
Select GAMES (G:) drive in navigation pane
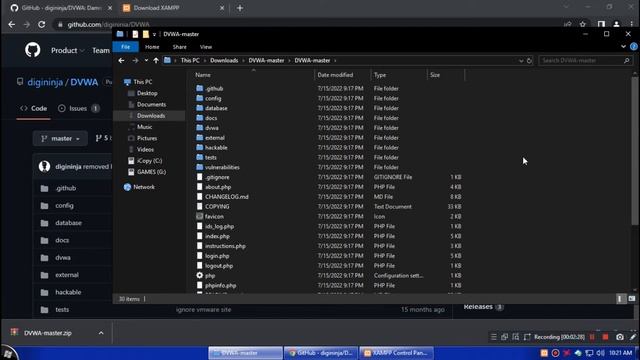[151, 172]
